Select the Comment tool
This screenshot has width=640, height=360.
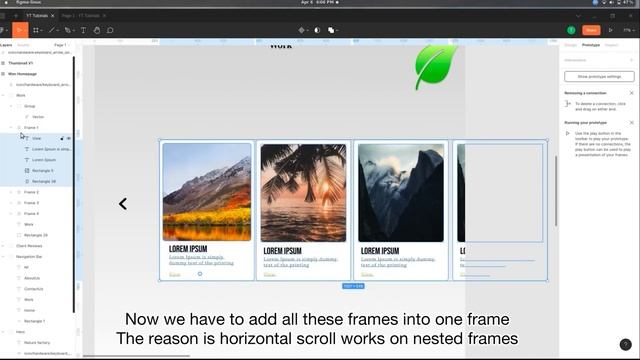tap(110, 30)
